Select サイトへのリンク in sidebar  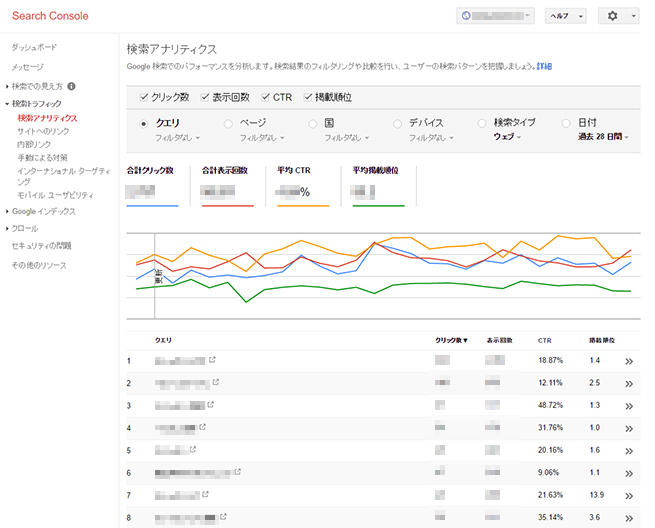coord(43,131)
